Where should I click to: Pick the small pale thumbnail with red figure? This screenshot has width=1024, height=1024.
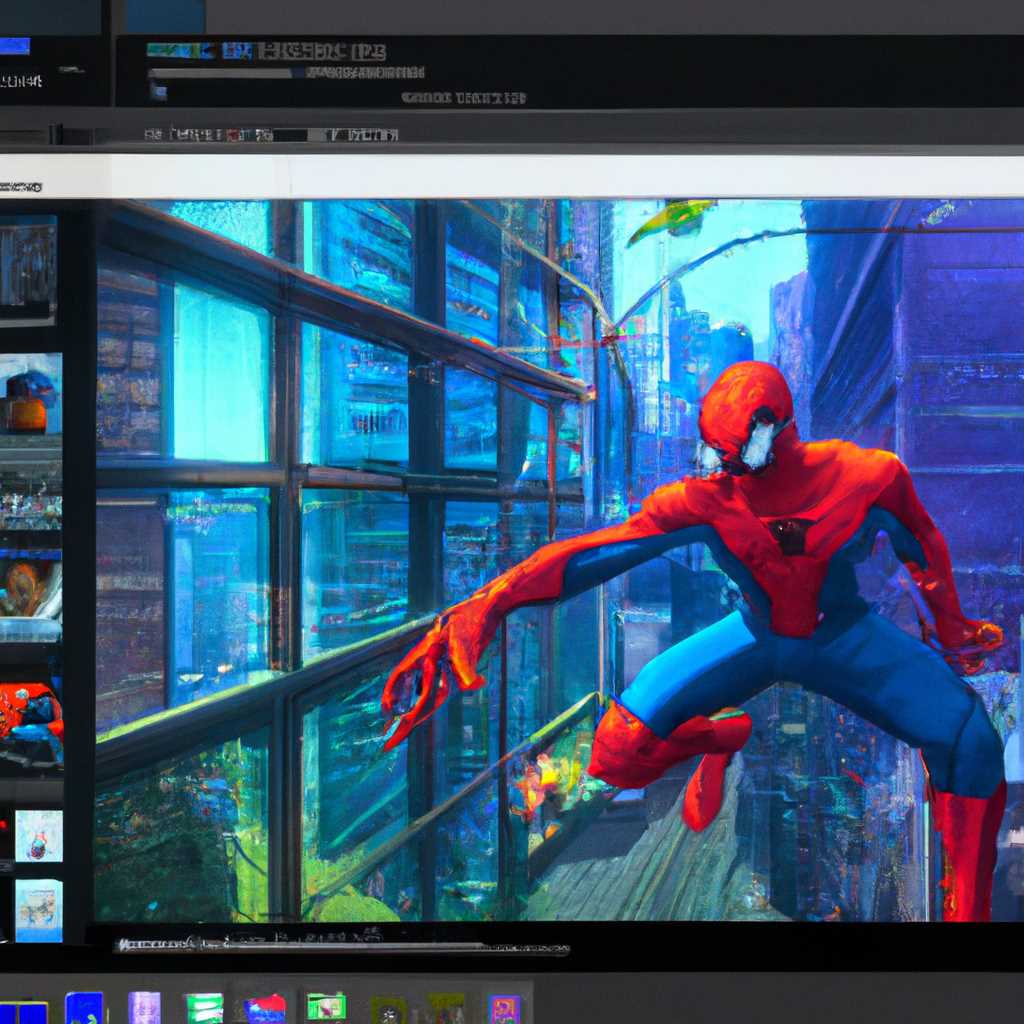[x=39, y=836]
